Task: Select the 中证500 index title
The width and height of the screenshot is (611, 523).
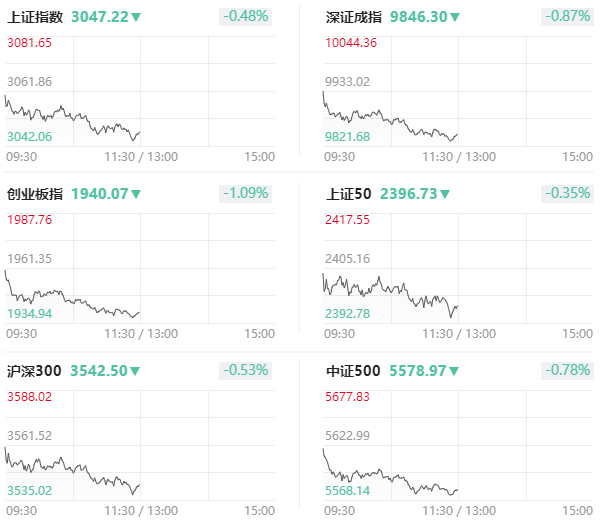Action: pos(353,371)
